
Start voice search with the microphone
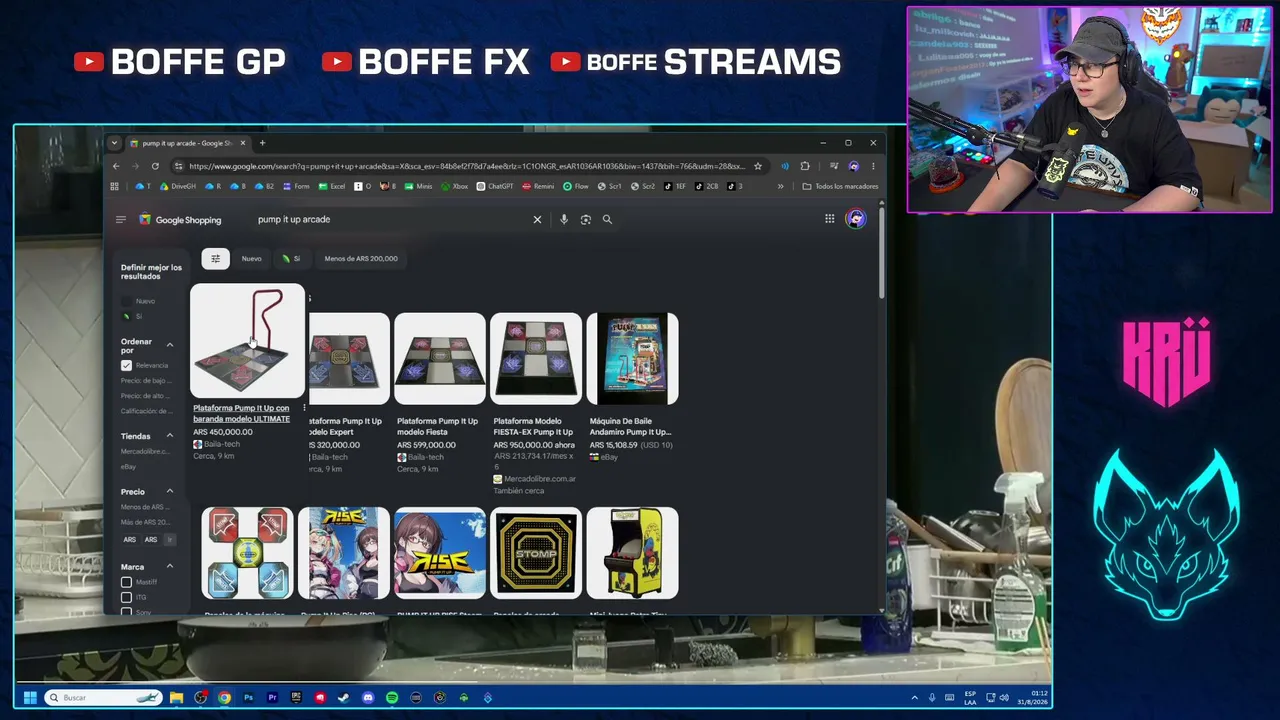tap(564, 219)
